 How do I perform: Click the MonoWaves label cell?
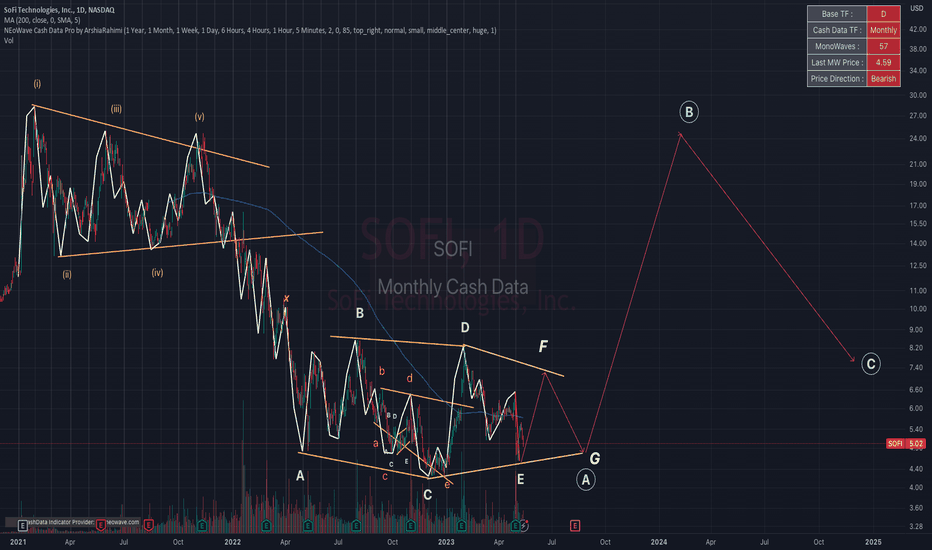pyautogui.click(x=837, y=46)
